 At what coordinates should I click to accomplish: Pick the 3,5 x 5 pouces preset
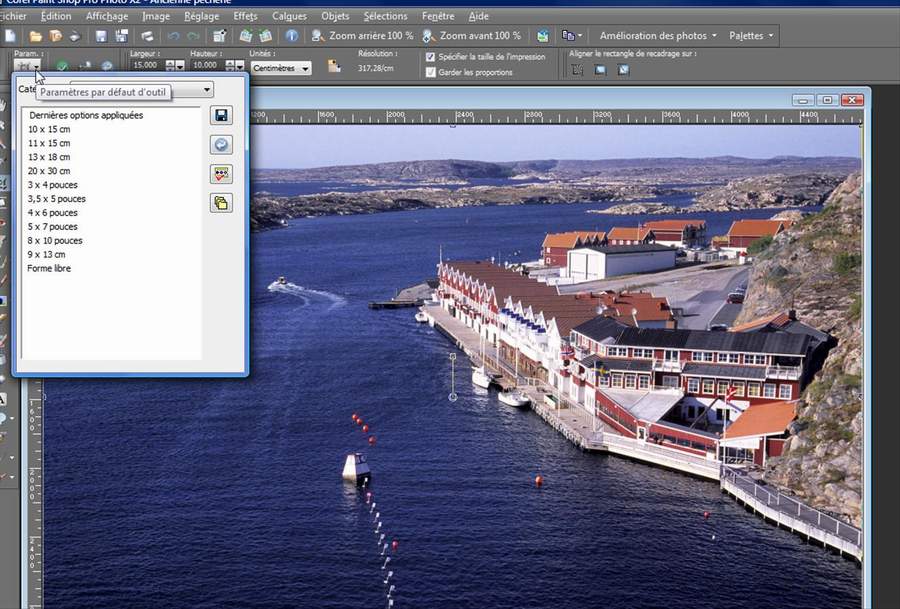pyautogui.click(x=57, y=199)
